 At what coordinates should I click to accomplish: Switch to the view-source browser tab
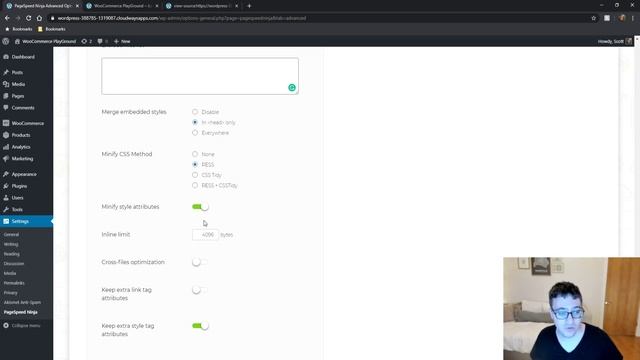click(202, 6)
